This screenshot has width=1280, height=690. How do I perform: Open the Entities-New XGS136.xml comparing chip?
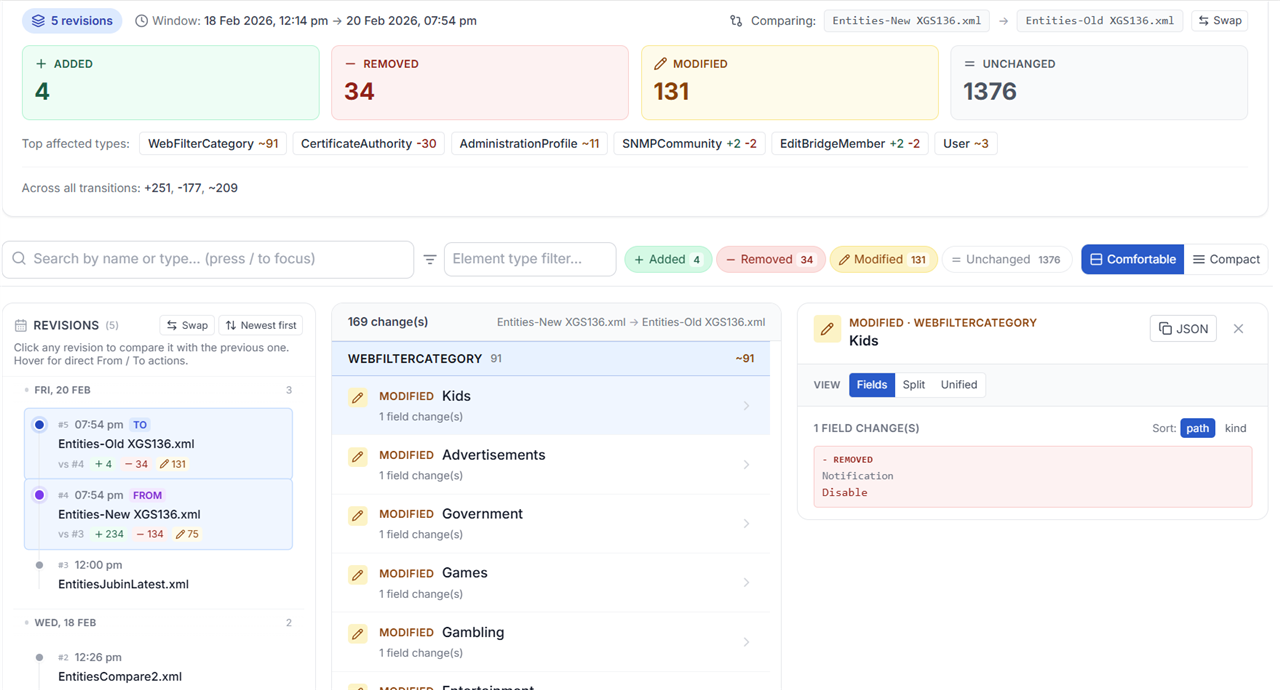click(907, 21)
